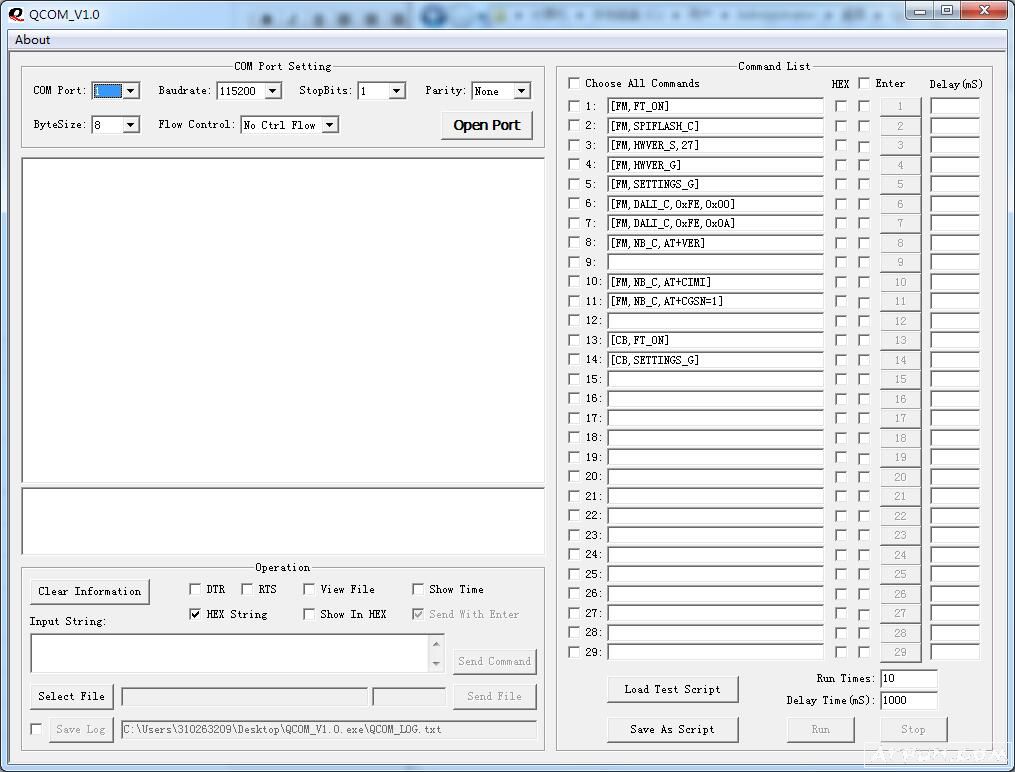This screenshot has height=772, width=1015.
Task: Open the Baudrate dropdown list
Action: point(273,91)
